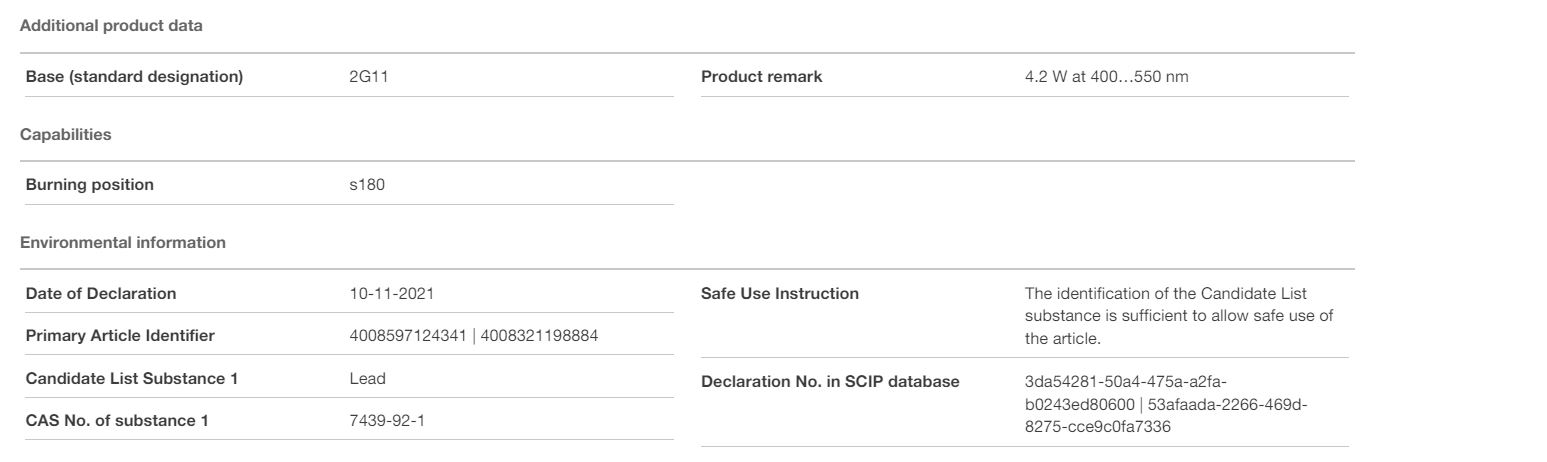1547x462 pixels.
Task: Click the Environmental information heading
Action: point(123,242)
